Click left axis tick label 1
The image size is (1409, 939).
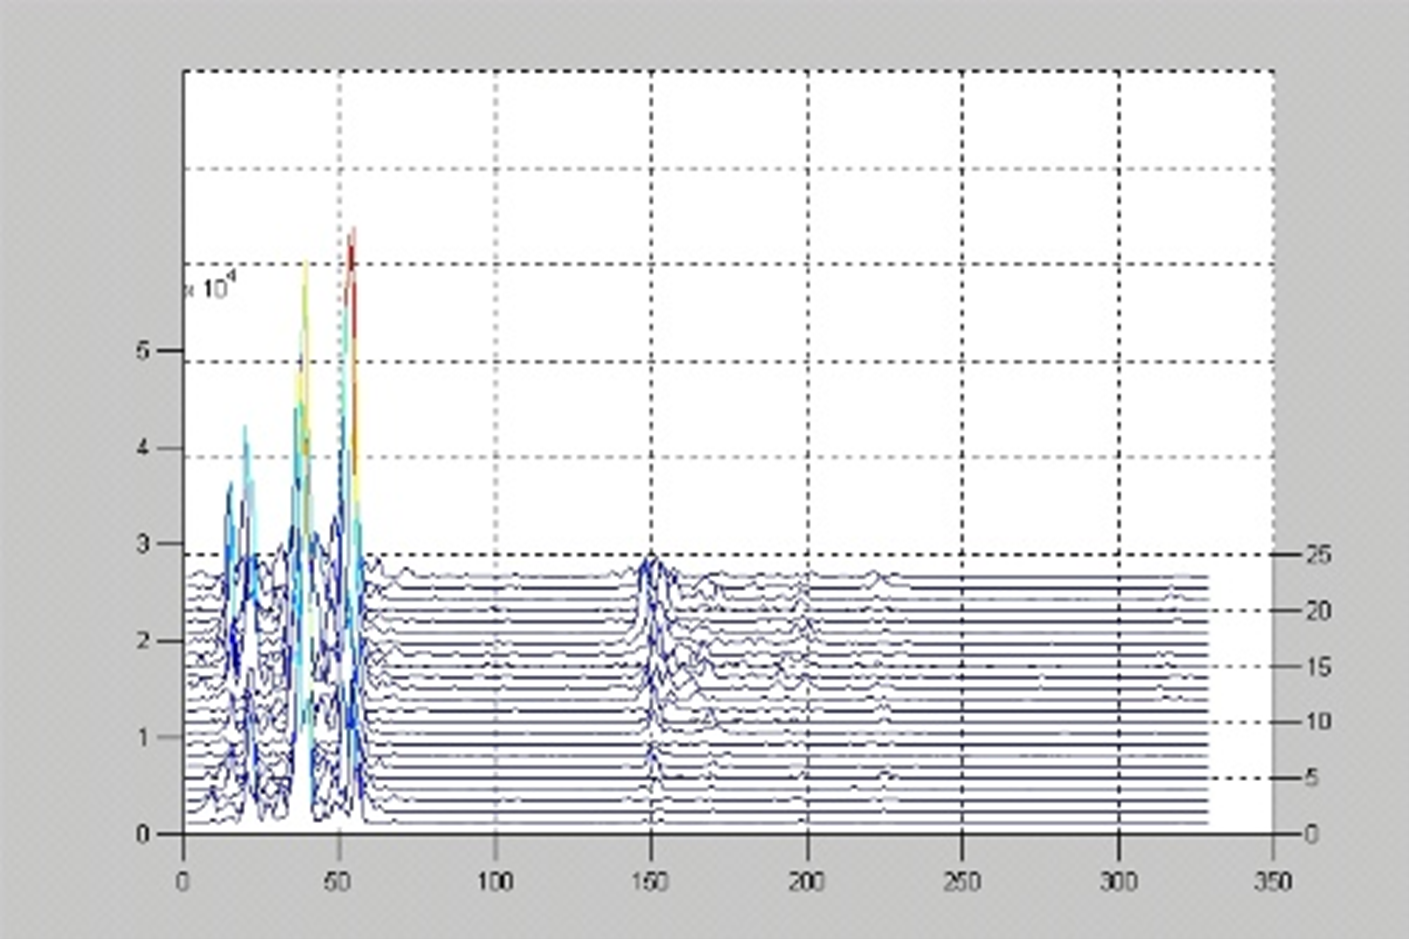tap(143, 737)
